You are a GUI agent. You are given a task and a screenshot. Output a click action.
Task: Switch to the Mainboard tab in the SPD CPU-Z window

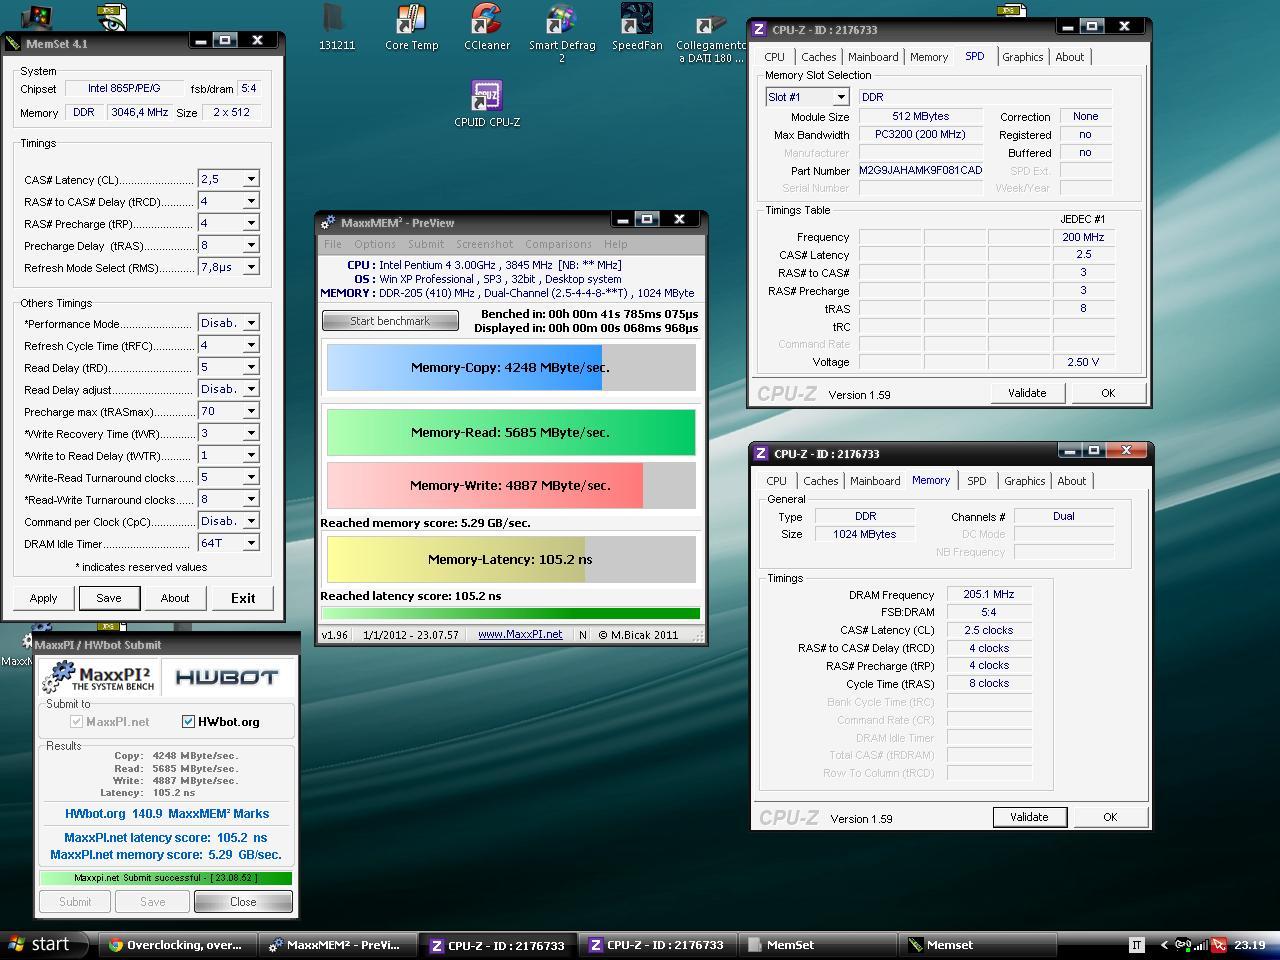tap(873, 57)
